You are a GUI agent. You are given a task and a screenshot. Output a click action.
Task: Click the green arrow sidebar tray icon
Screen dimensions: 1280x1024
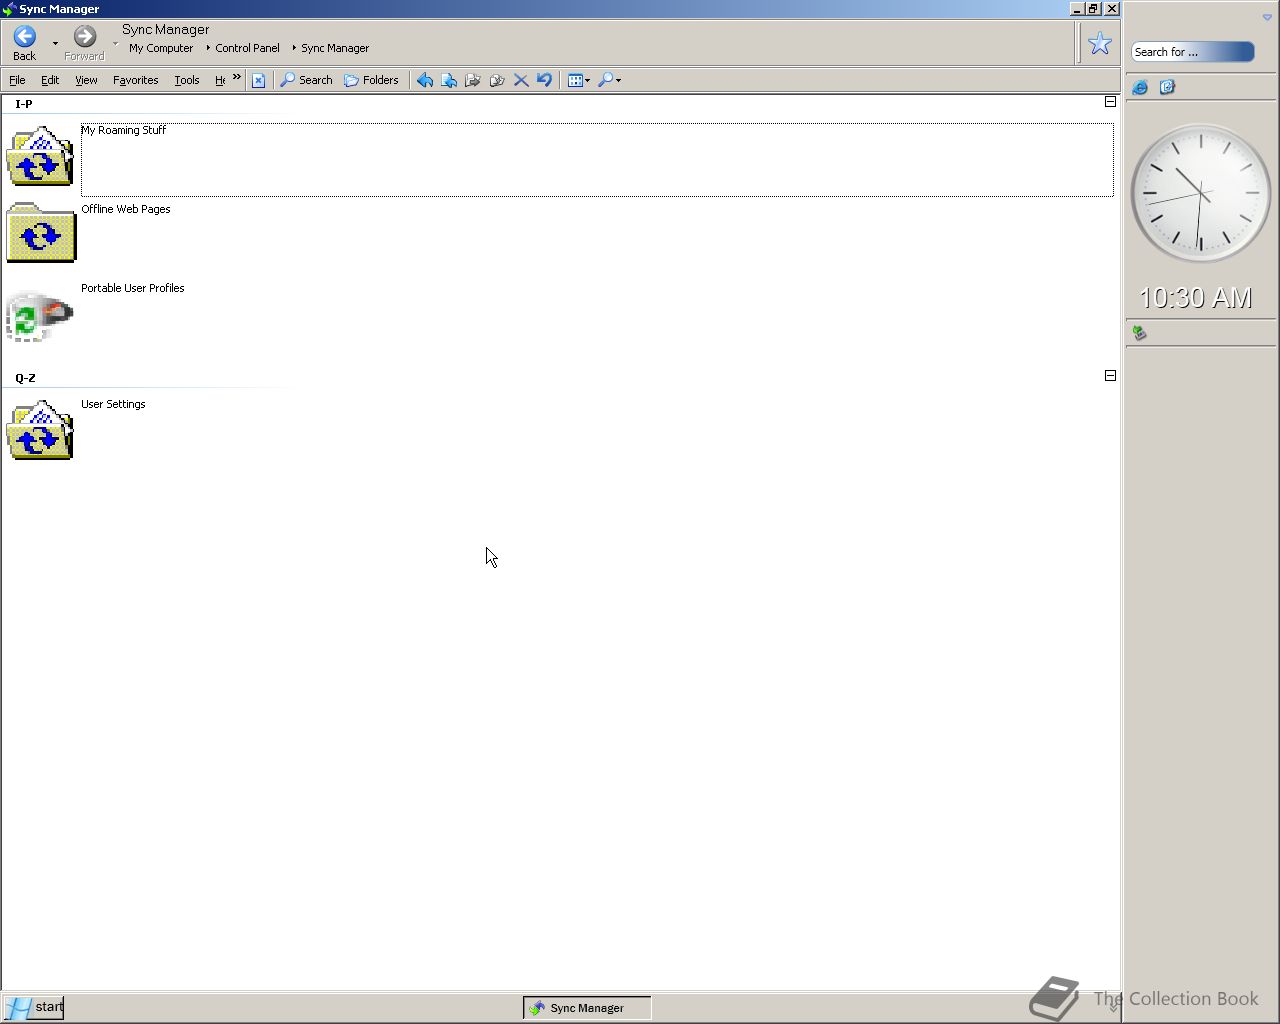pyautogui.click(x=1139, y=333)
